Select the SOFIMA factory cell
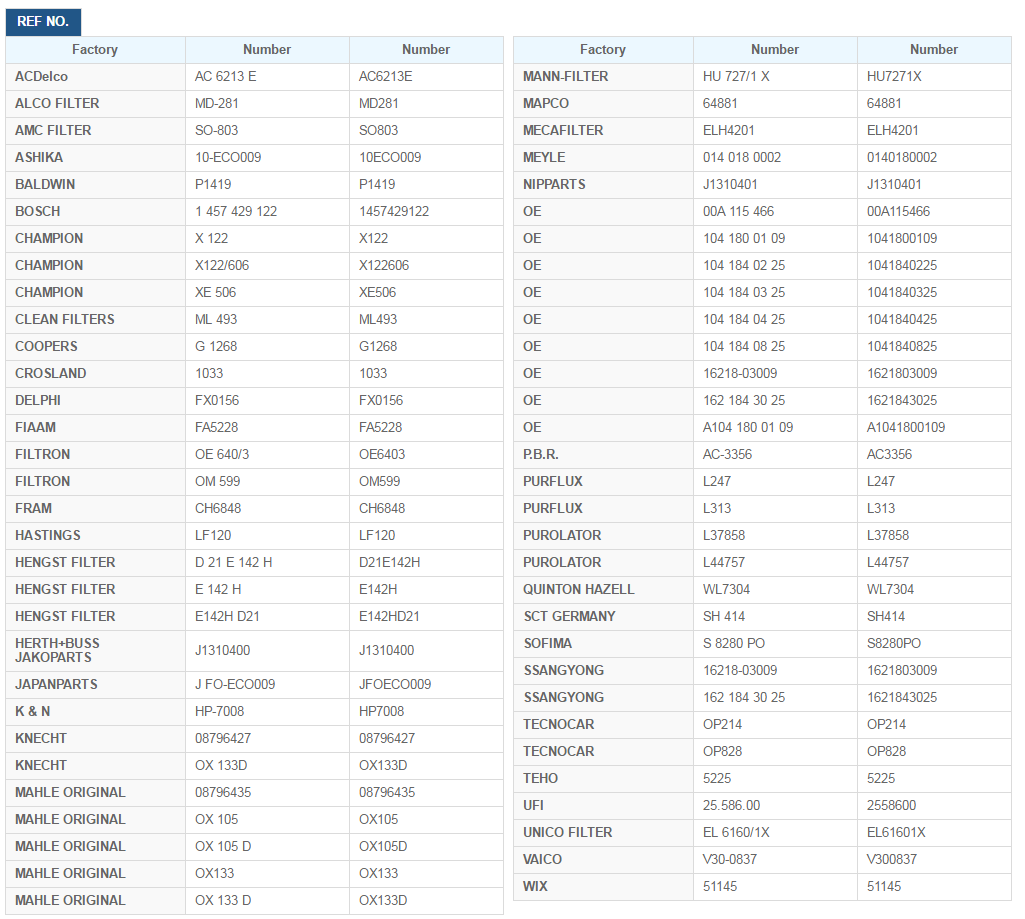1025x919 pixels. point(603,644)
